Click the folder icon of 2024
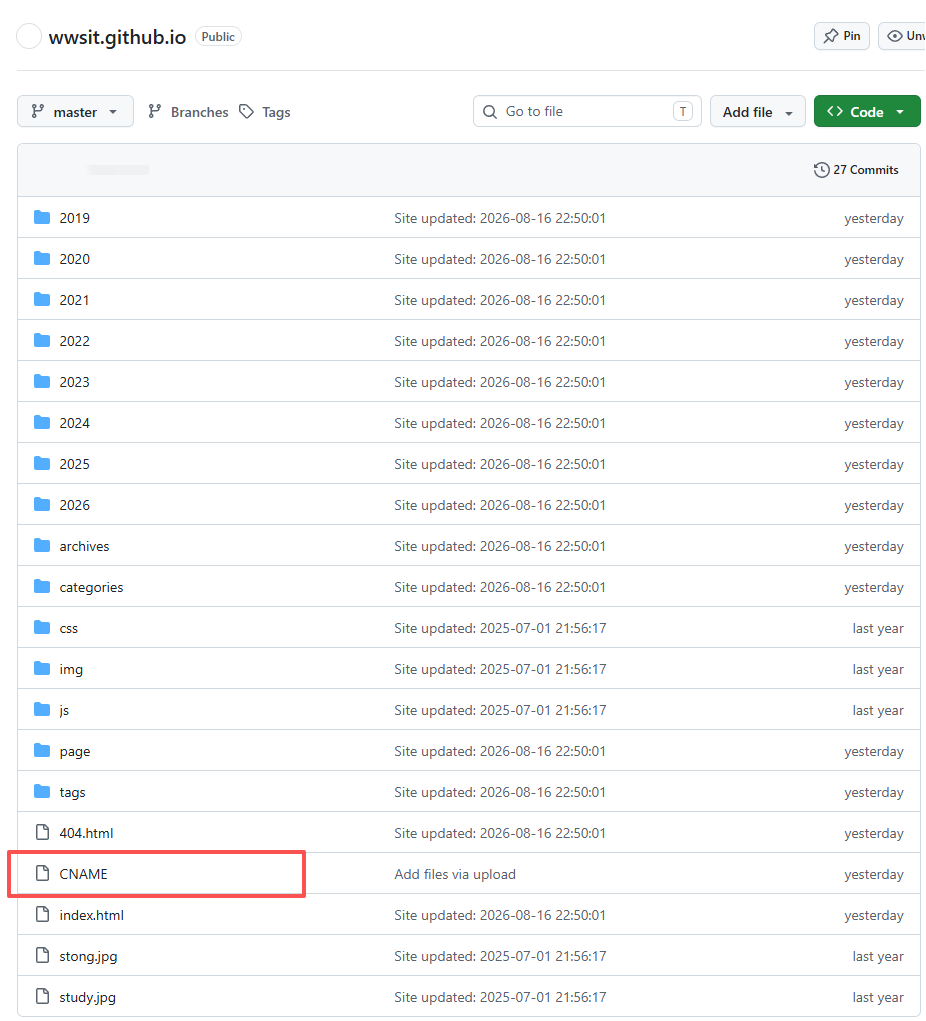The width and height of the screenshot is (926, 1021). point(42,423)
